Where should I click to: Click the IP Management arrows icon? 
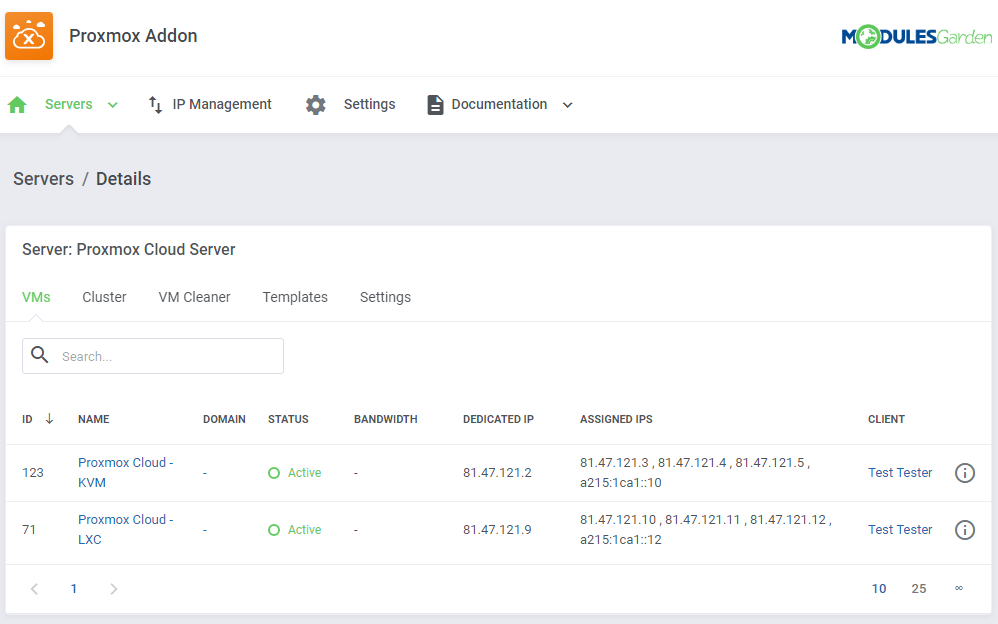(155, 104)
